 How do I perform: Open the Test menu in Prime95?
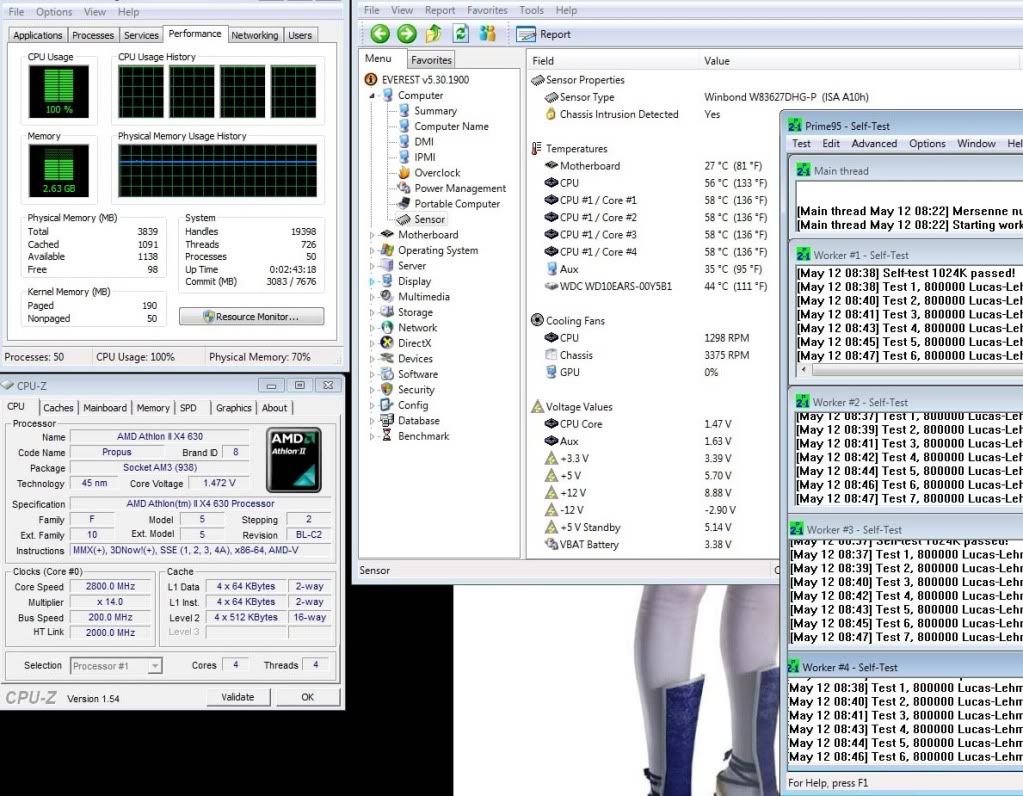[801, 144]
